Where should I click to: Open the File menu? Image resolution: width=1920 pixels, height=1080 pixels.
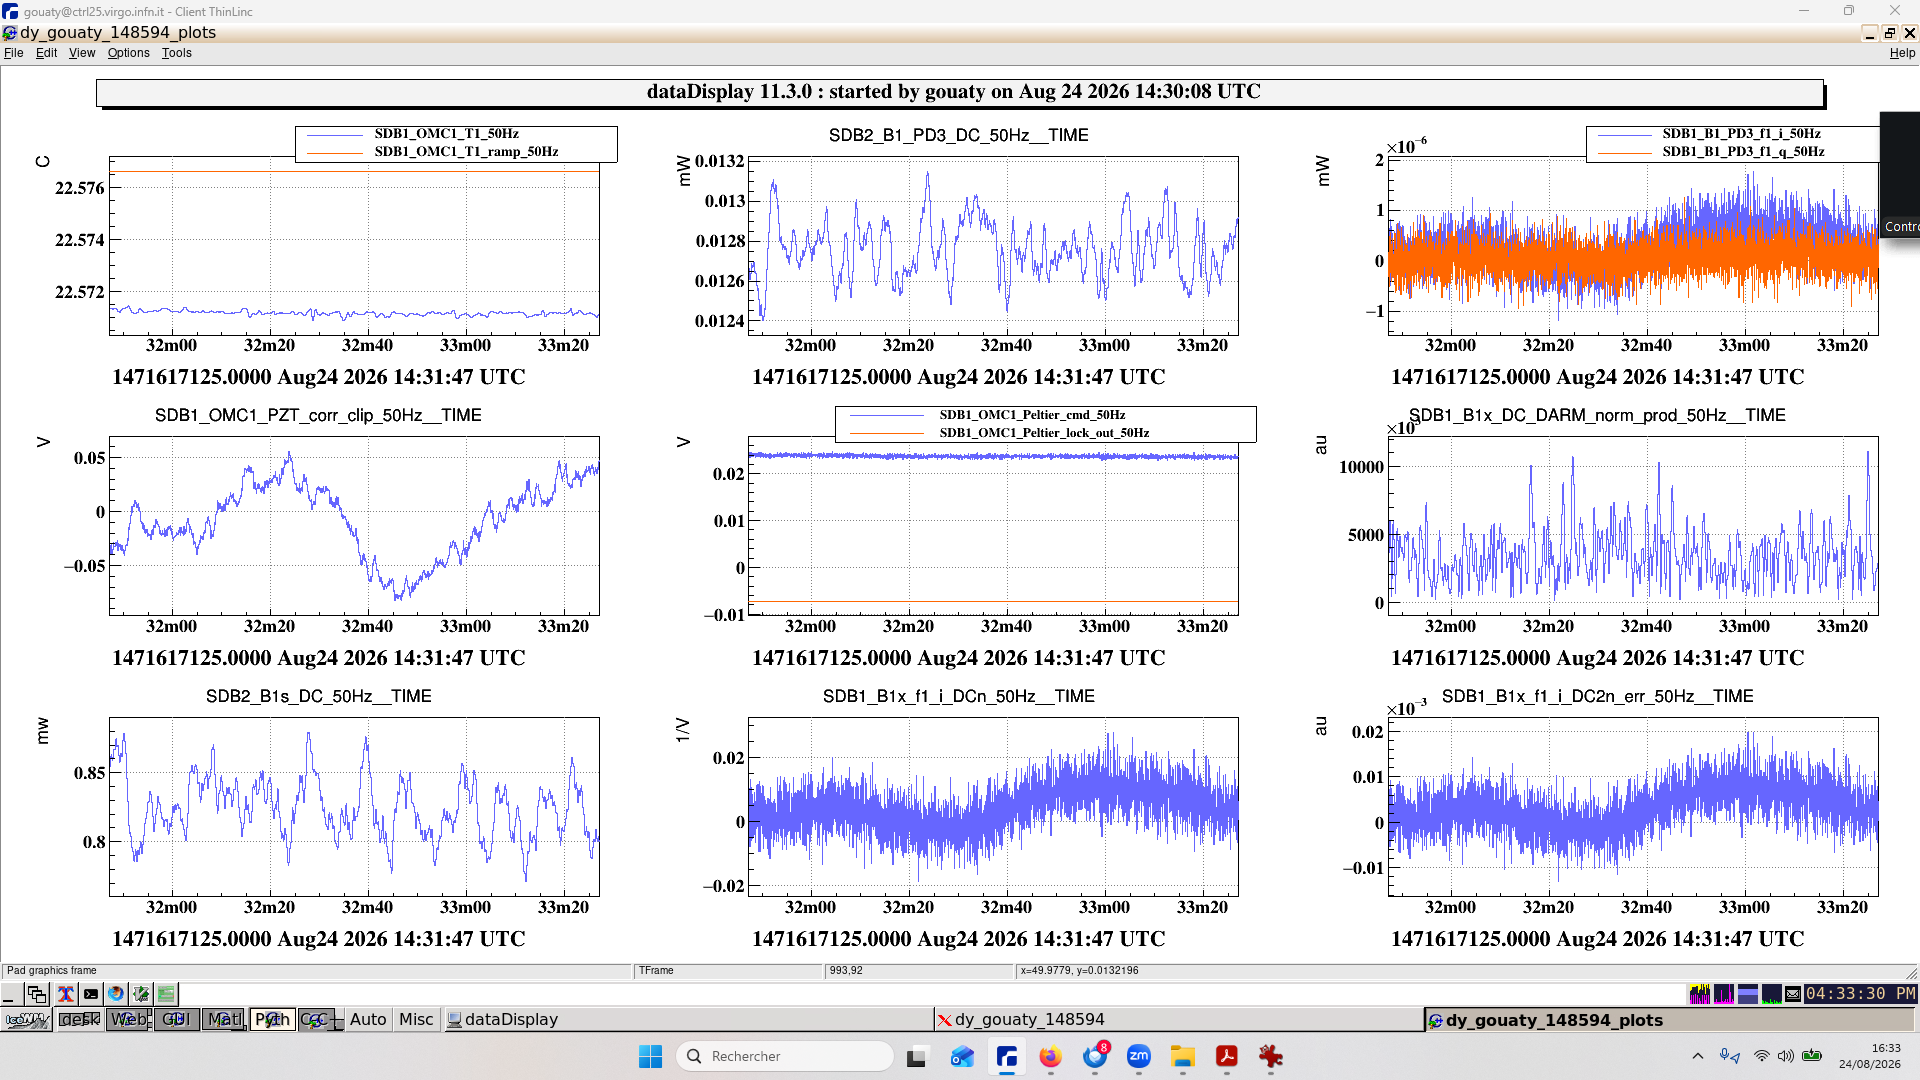[x=14, y=53]
